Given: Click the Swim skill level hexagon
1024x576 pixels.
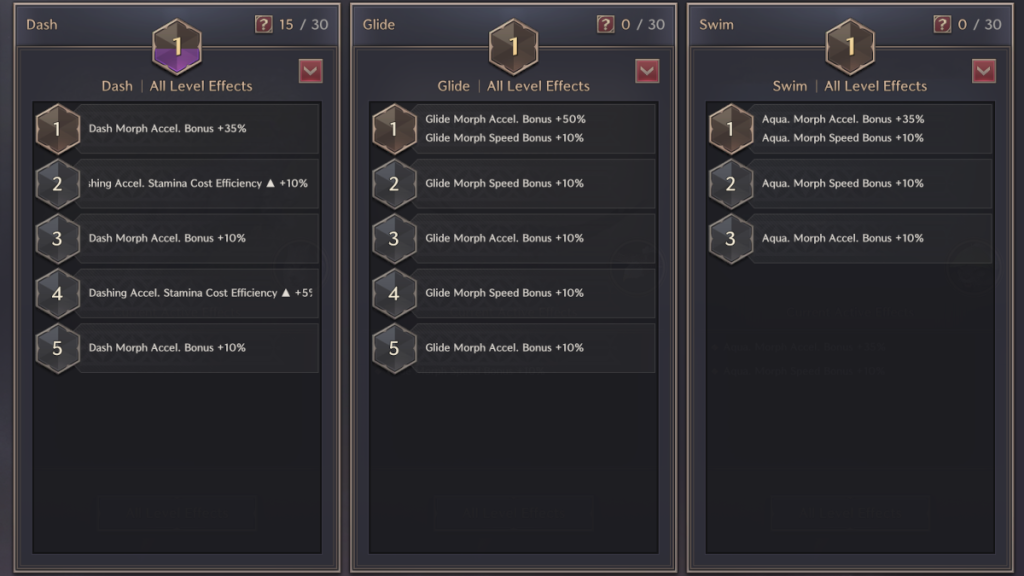Looking at the screenshot, I should [x=850, y=47].
